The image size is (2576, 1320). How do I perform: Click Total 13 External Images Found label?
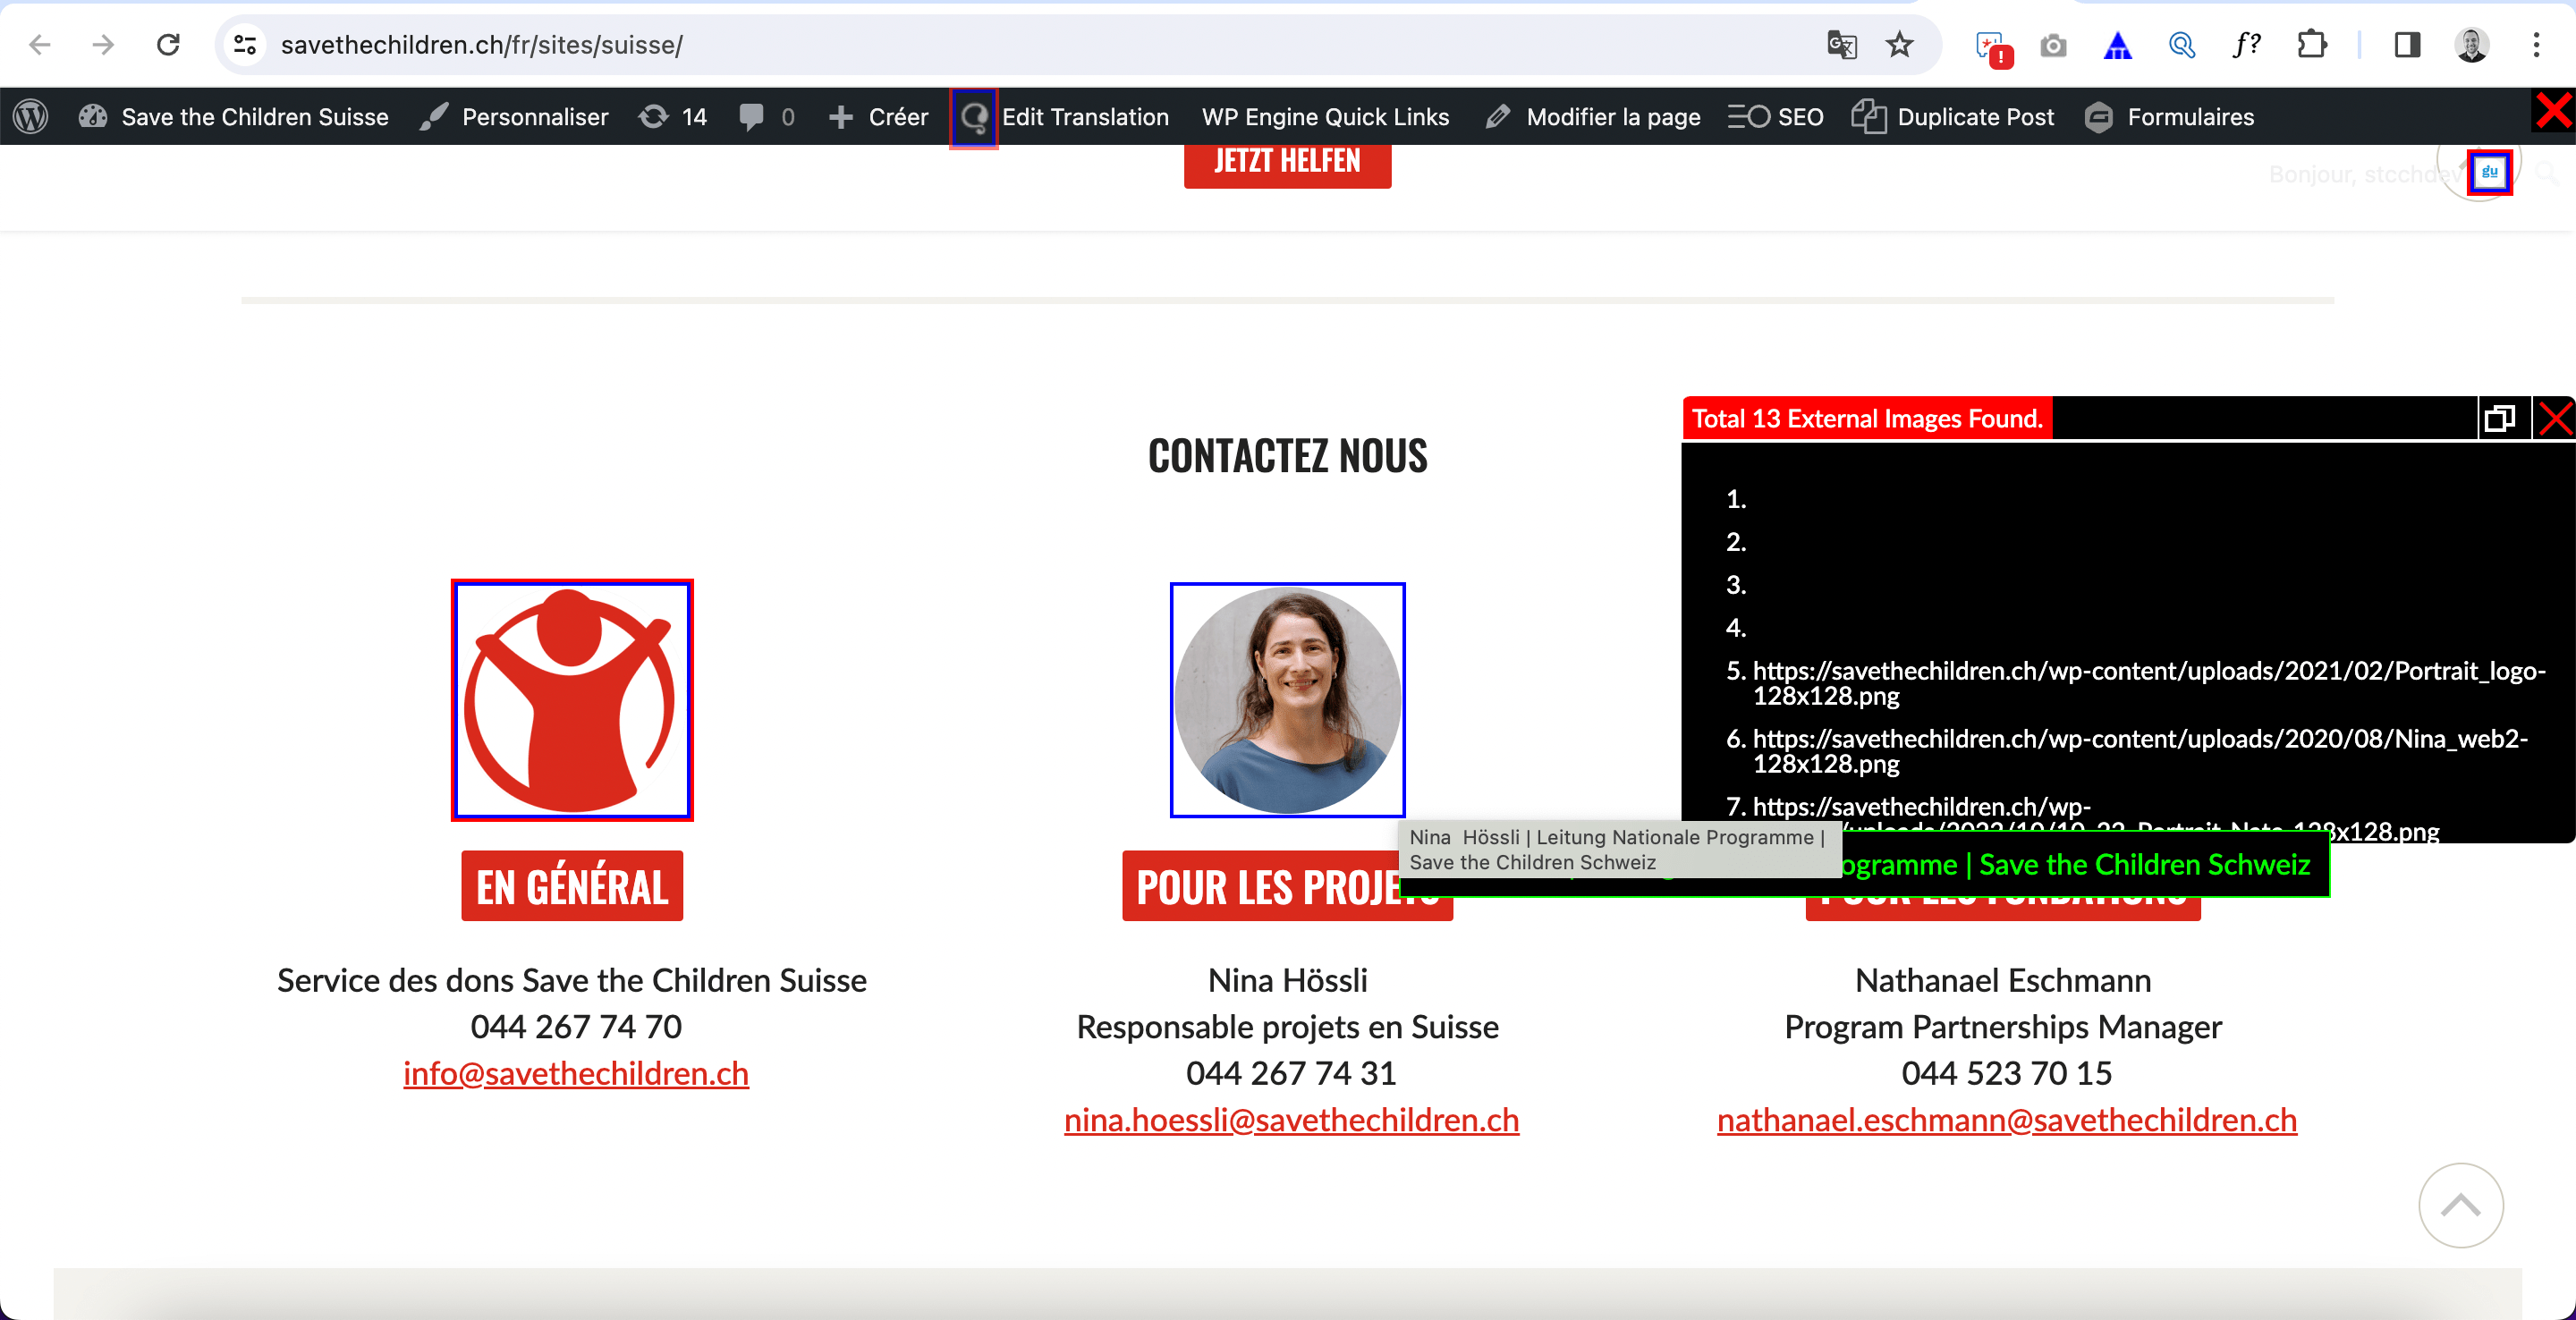tap(1867, 418)
